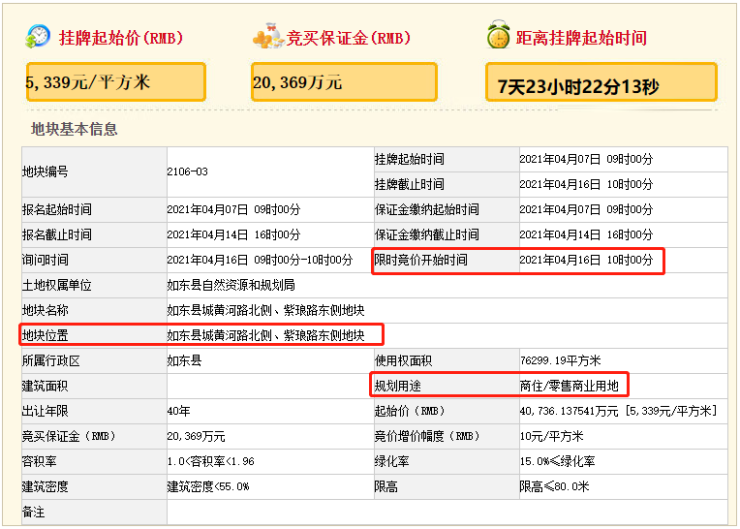Click the value 2021年04月14日 16时00分 in 报名截止时间 row
The height and width of the screenshot is (529, 740).
tap(233, 235)
